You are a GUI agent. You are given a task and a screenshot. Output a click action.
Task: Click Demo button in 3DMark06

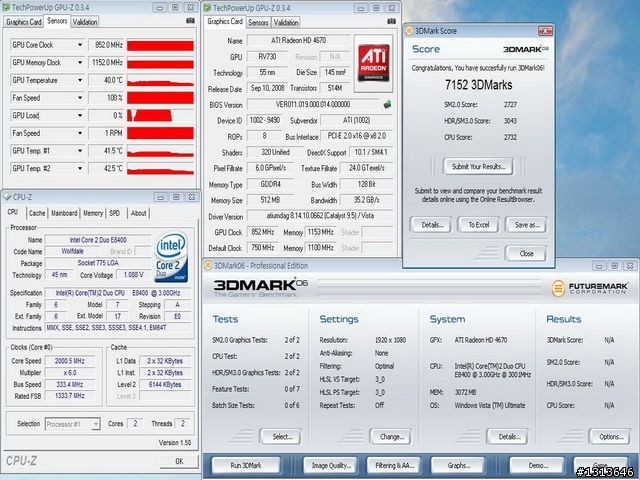(x=537, y=465)
